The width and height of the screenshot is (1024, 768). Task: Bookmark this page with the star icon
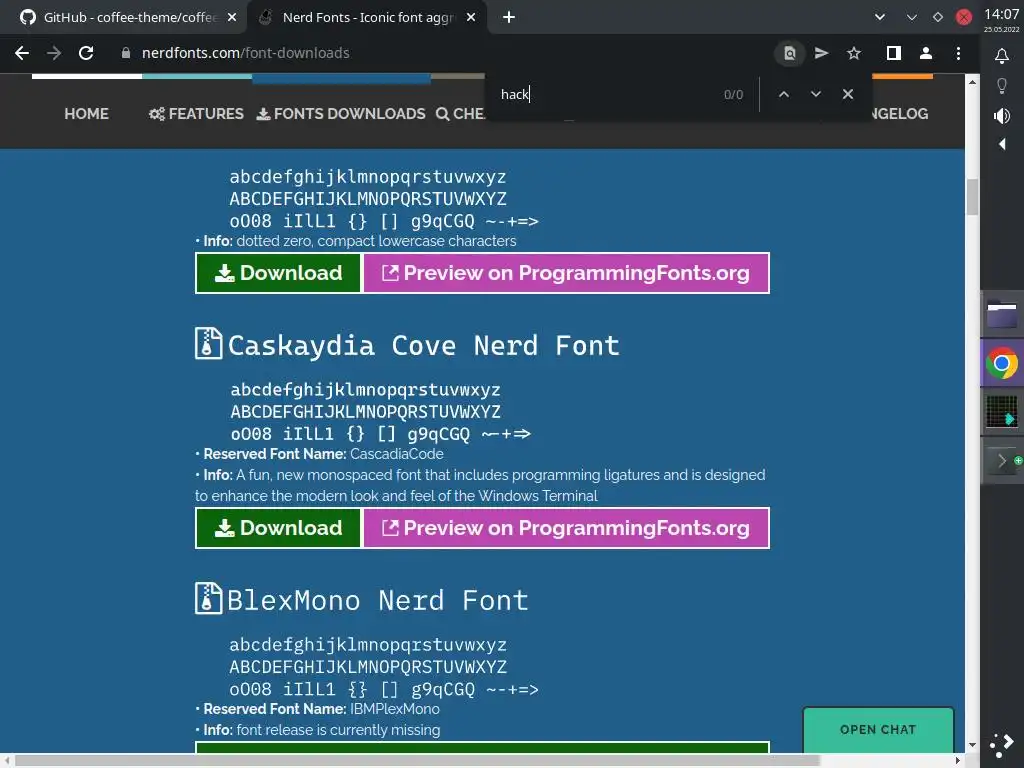[854, 54]
